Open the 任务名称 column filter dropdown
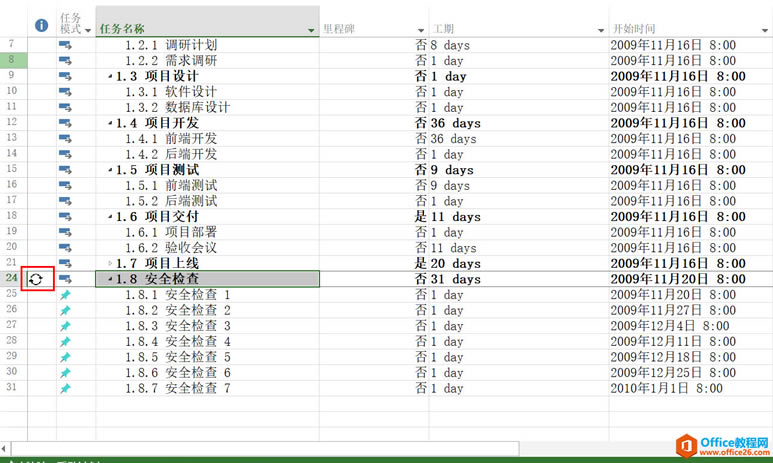This screenshot has height=463, width=773. tap(311, 31)
